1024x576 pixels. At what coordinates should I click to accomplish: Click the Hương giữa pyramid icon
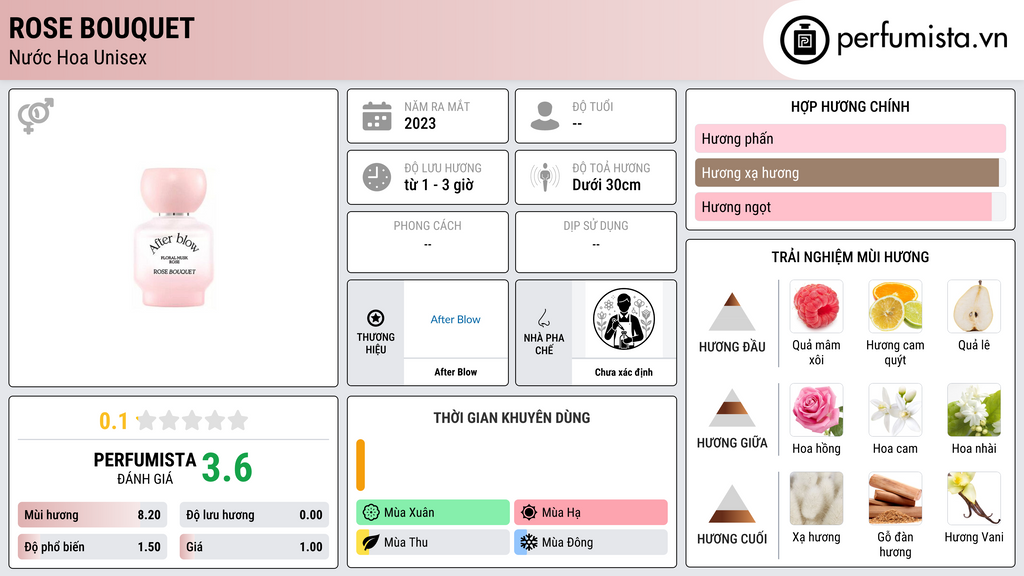732,408
